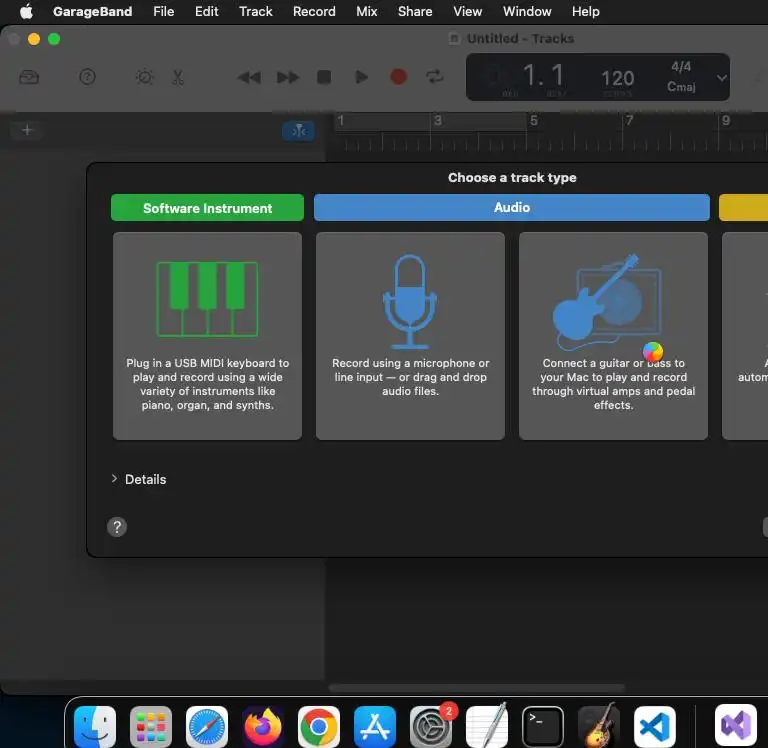Open the Record menu

[314, 11]
